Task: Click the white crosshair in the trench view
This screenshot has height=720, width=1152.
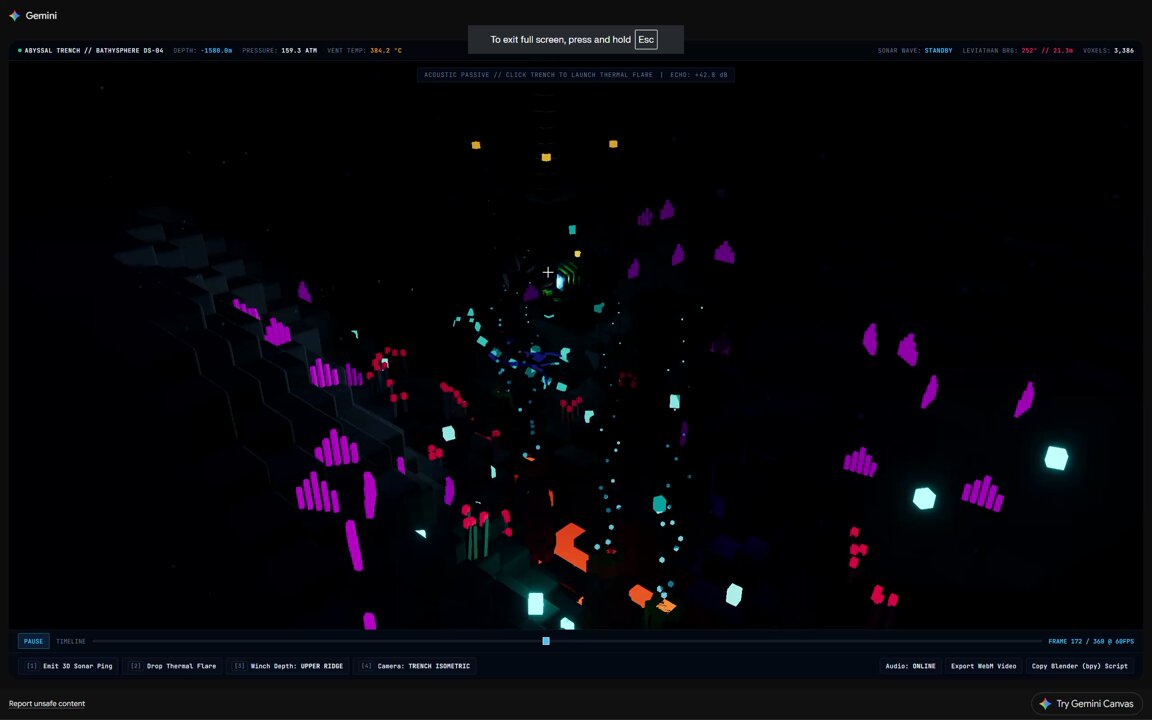Action: pyautogui.click(x=547, y=273)
